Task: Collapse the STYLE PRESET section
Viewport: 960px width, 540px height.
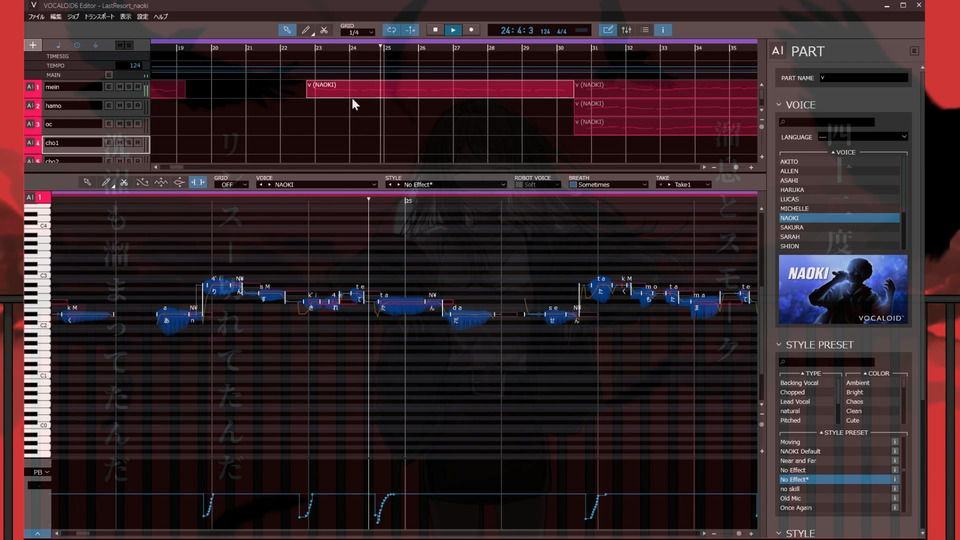Action: (x=779, y=345)
